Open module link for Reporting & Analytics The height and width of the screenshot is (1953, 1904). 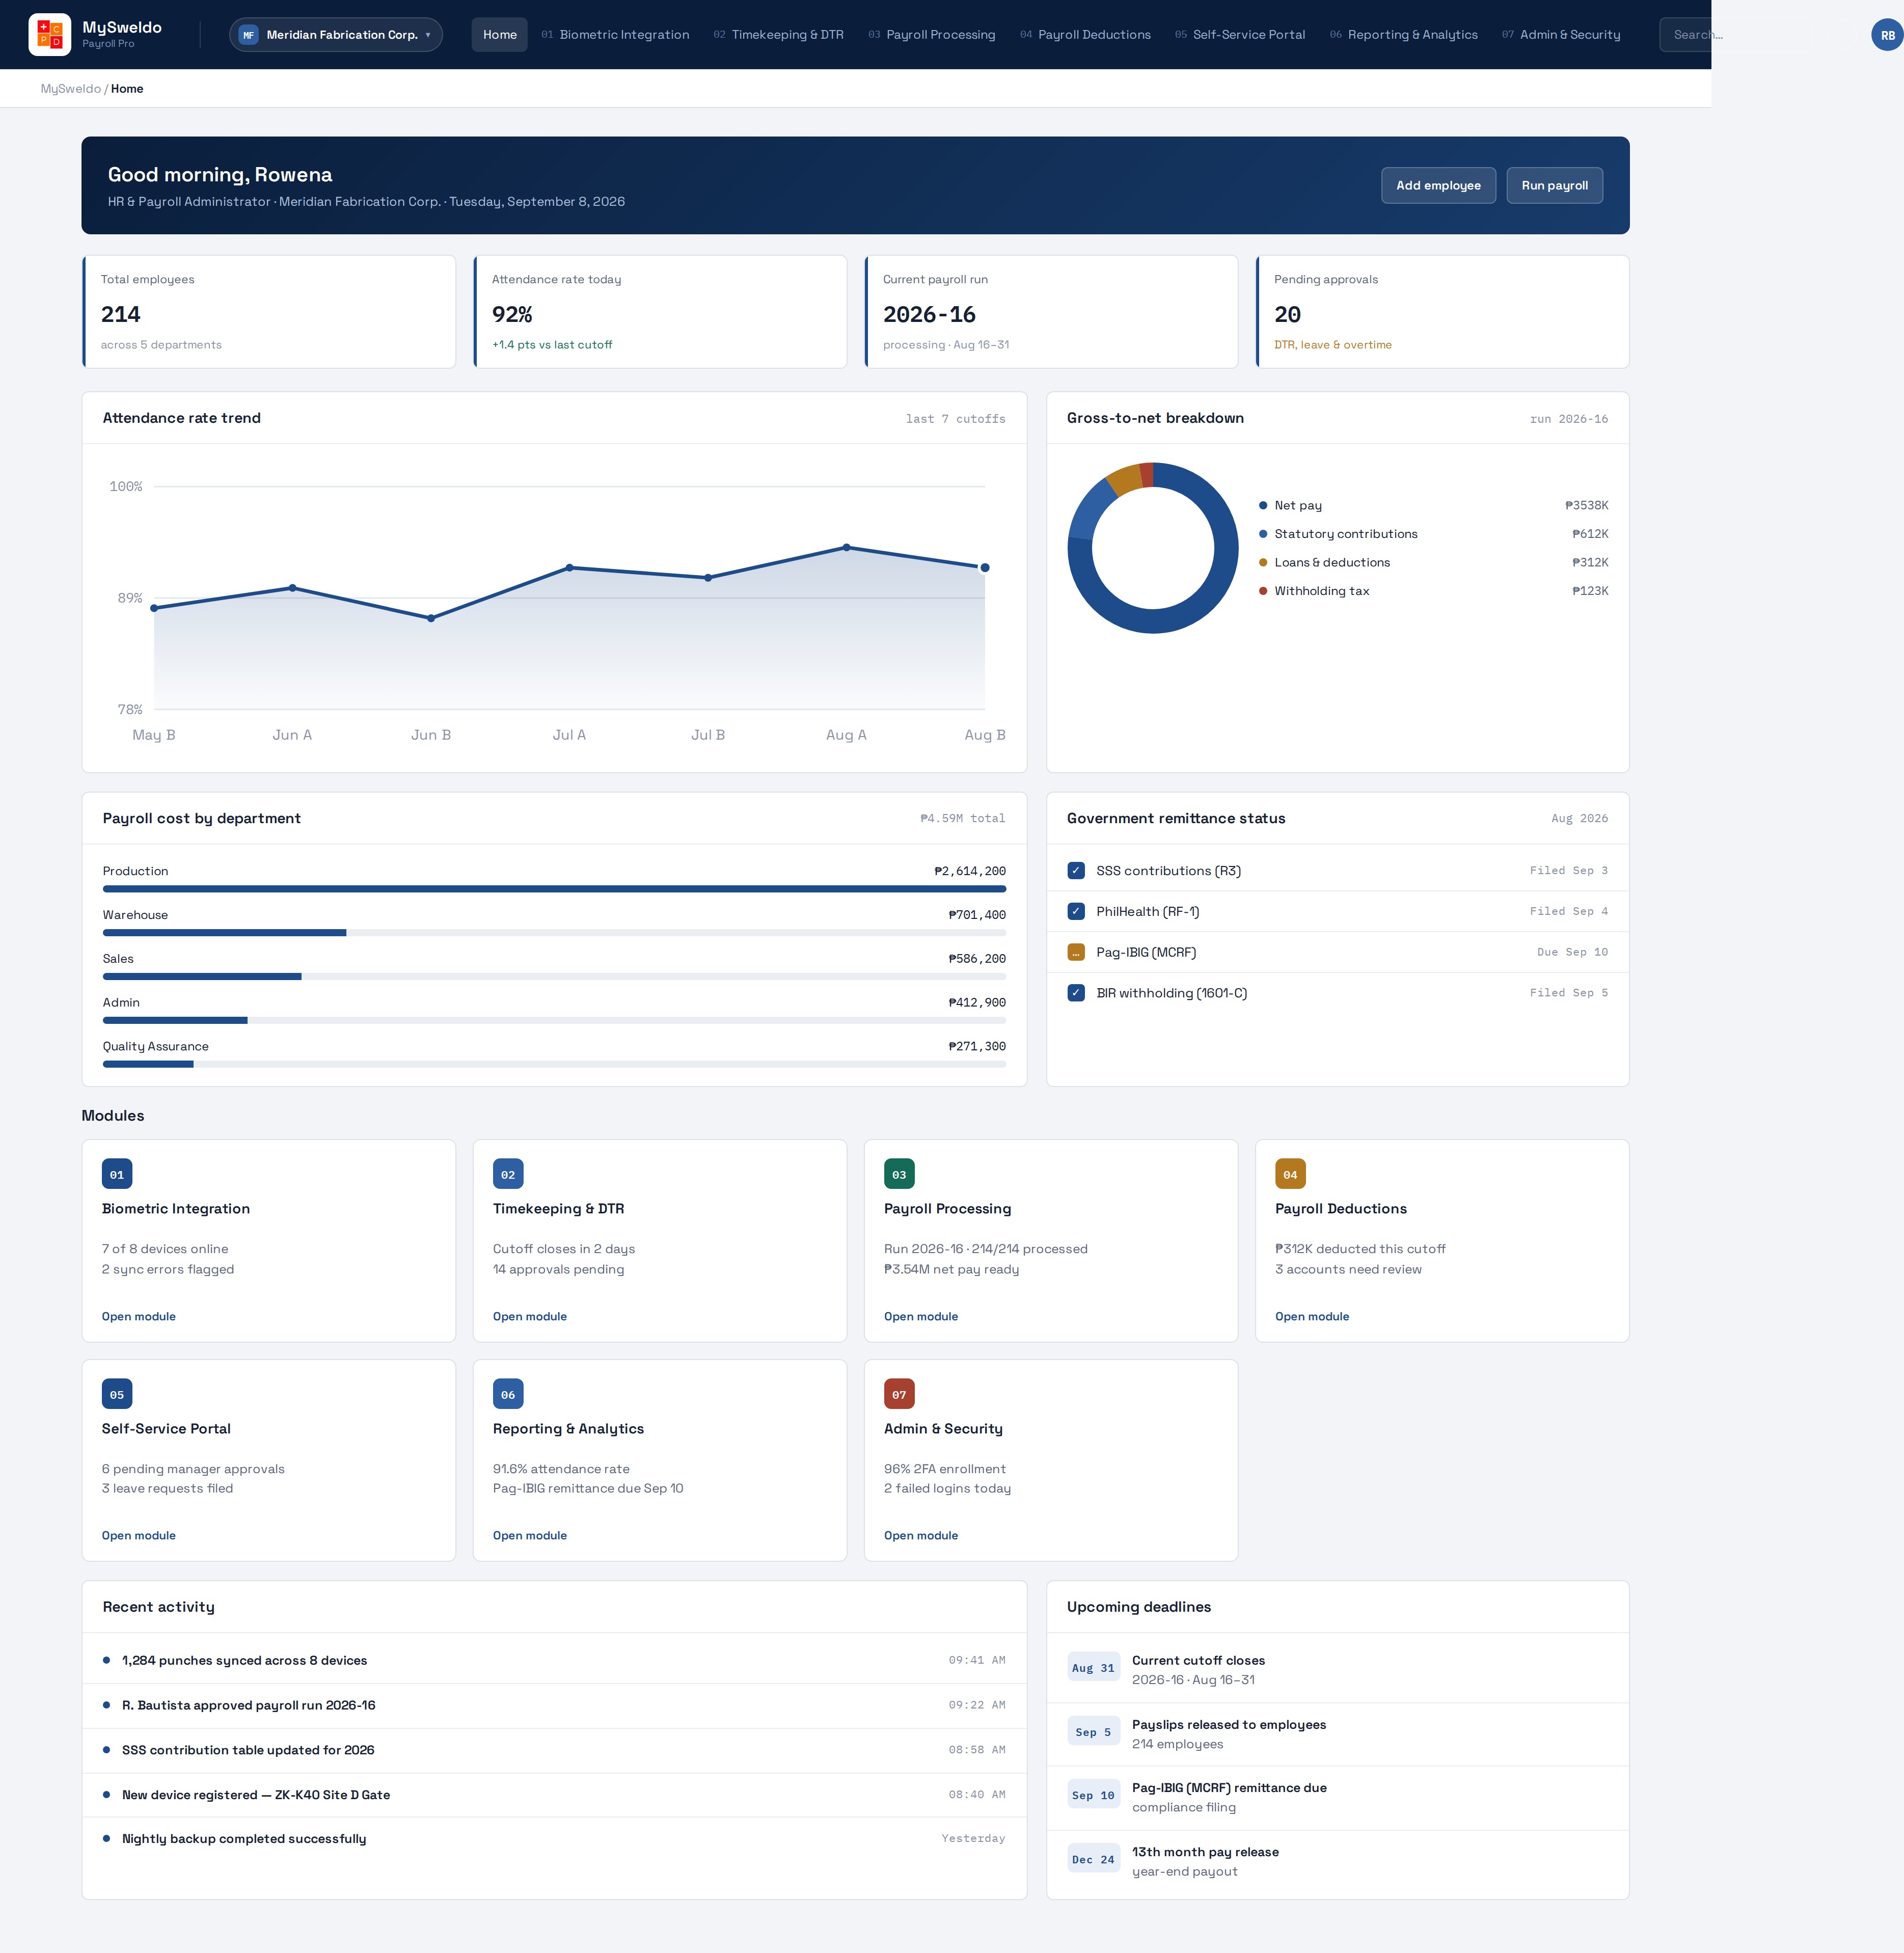point(530,1535)
